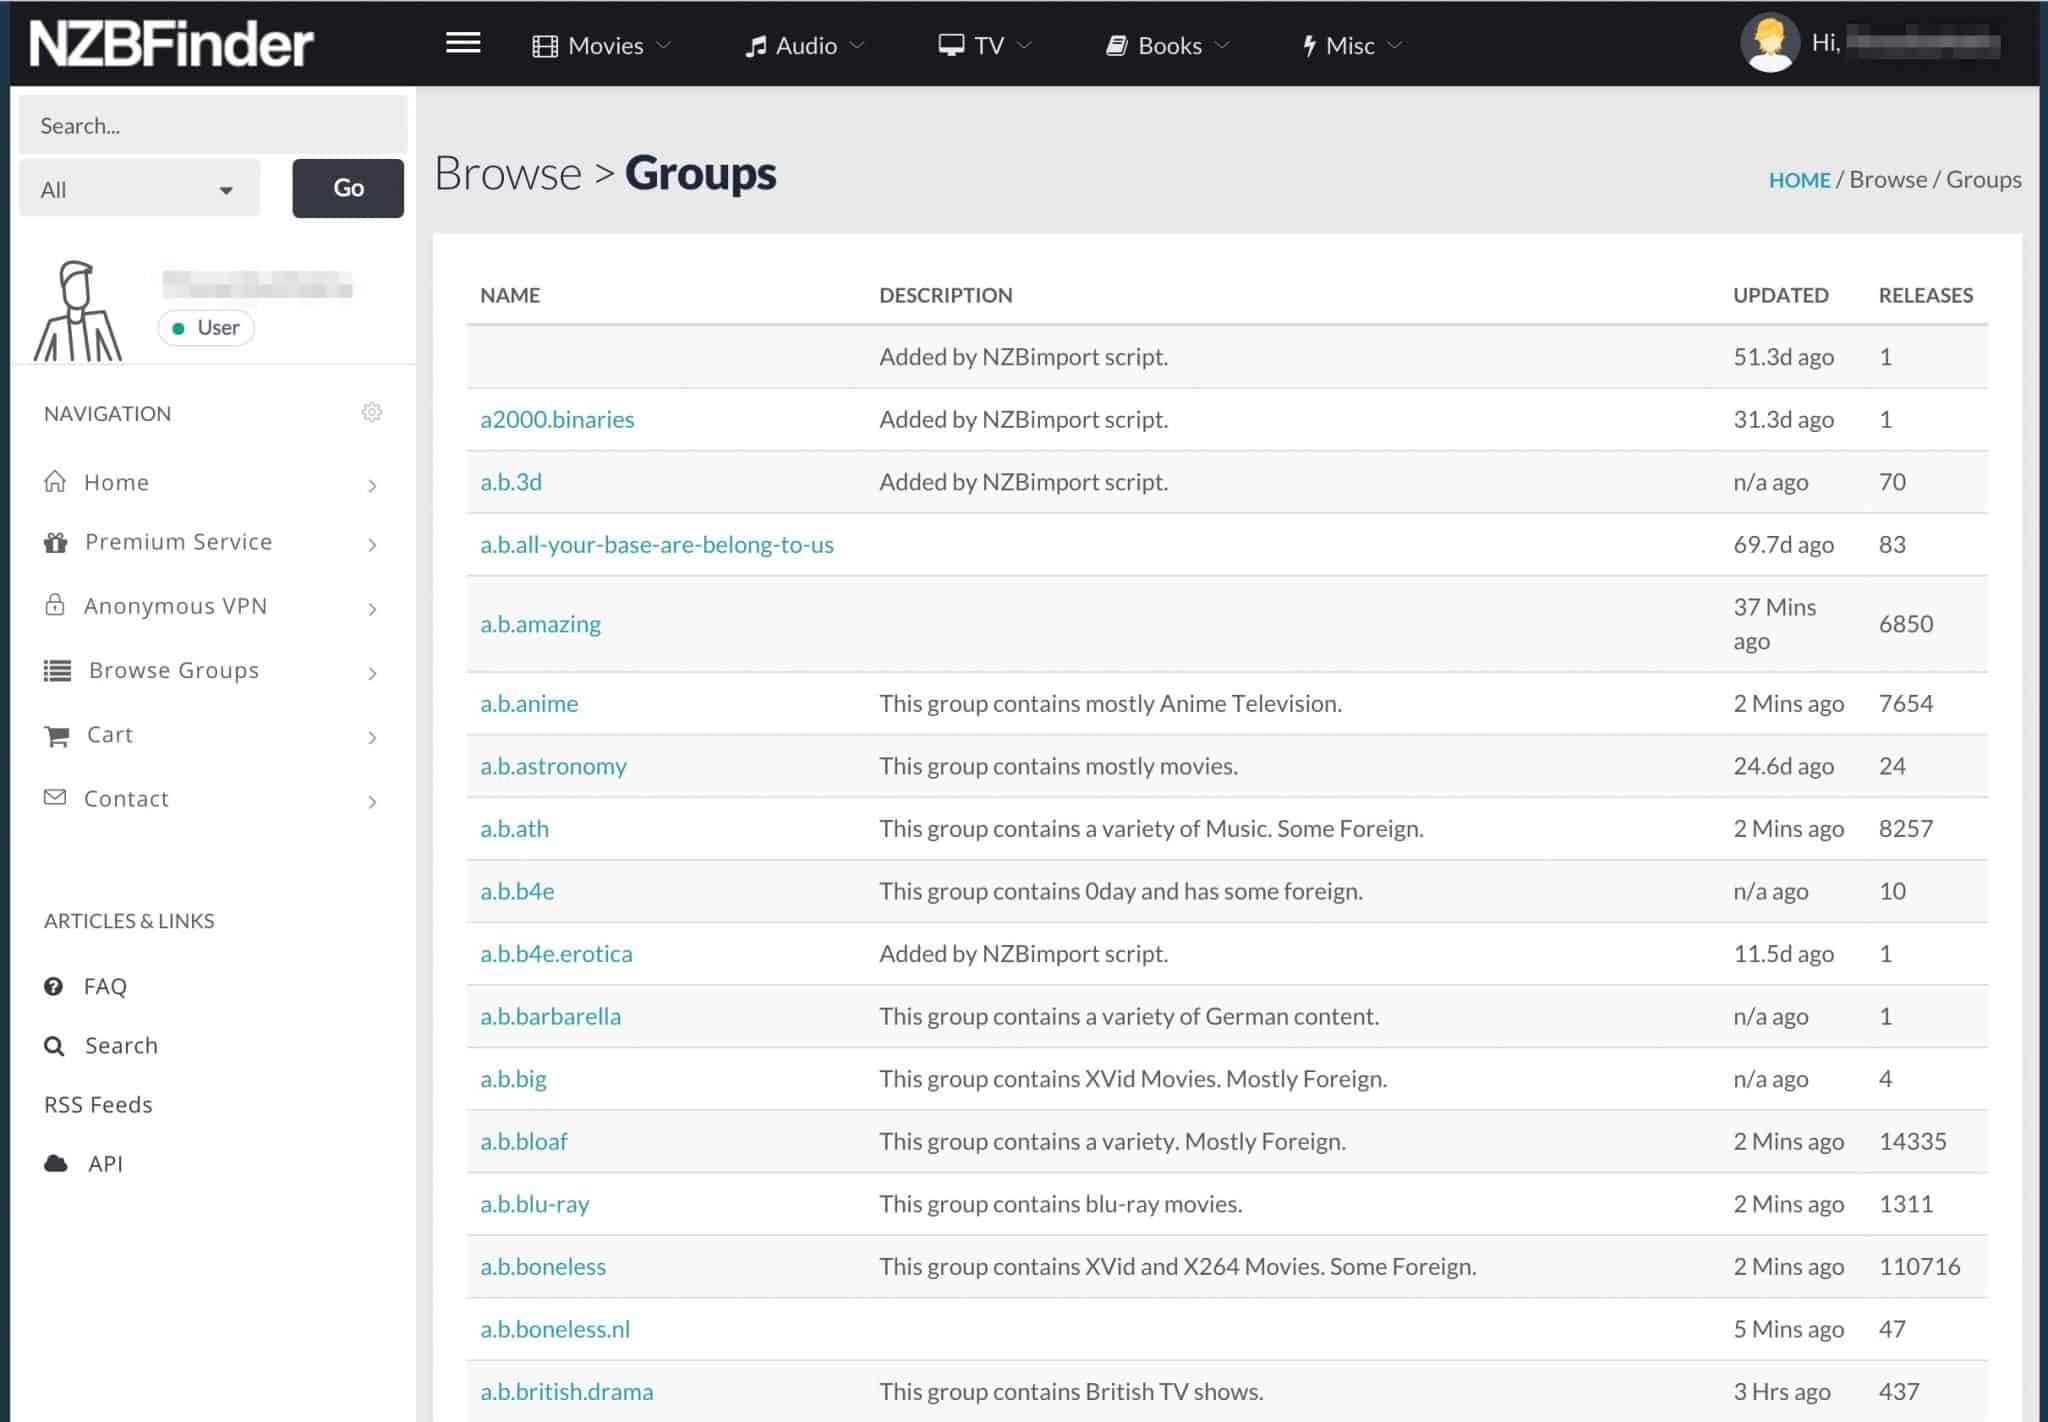Click the Browse Groups list icon
Image resolution: width=2048 pixels, height=1422 pixels.
(x=56, y=670)
